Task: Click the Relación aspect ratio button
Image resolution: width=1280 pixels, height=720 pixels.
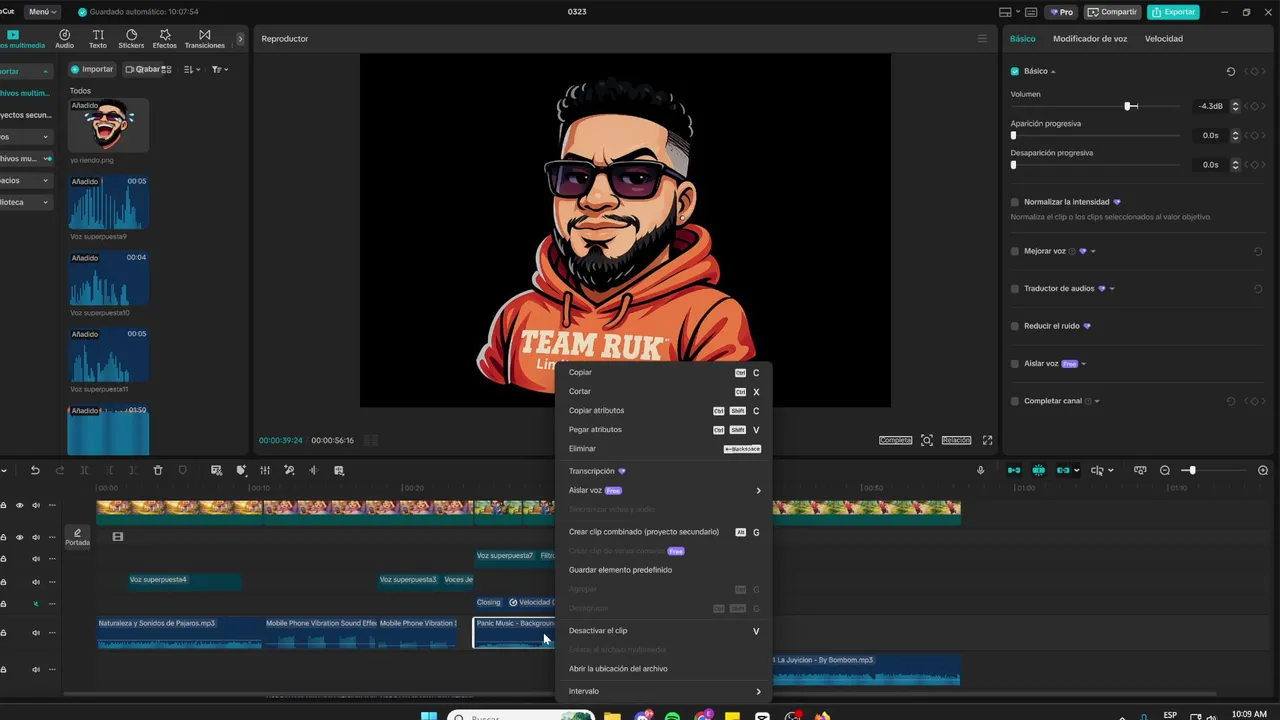Action: tap(956, 440)
